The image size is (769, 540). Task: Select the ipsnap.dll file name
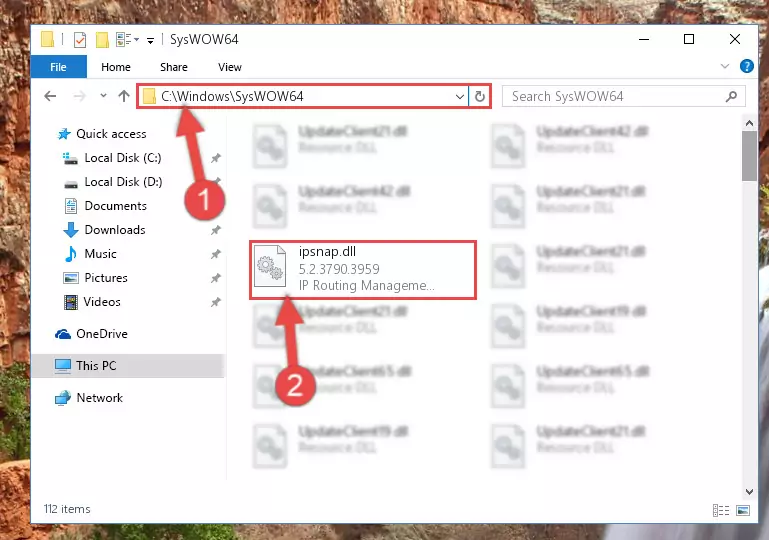[327, 252]
